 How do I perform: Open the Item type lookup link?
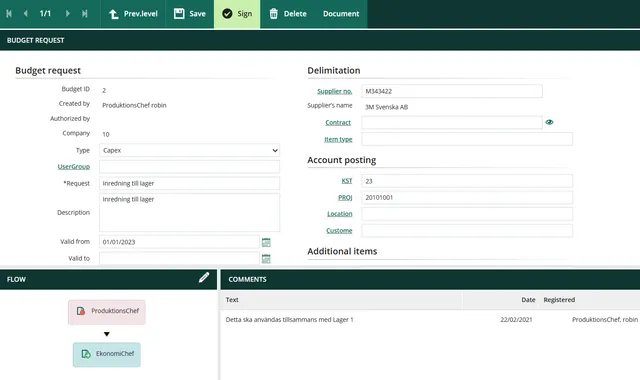[338, 139]
